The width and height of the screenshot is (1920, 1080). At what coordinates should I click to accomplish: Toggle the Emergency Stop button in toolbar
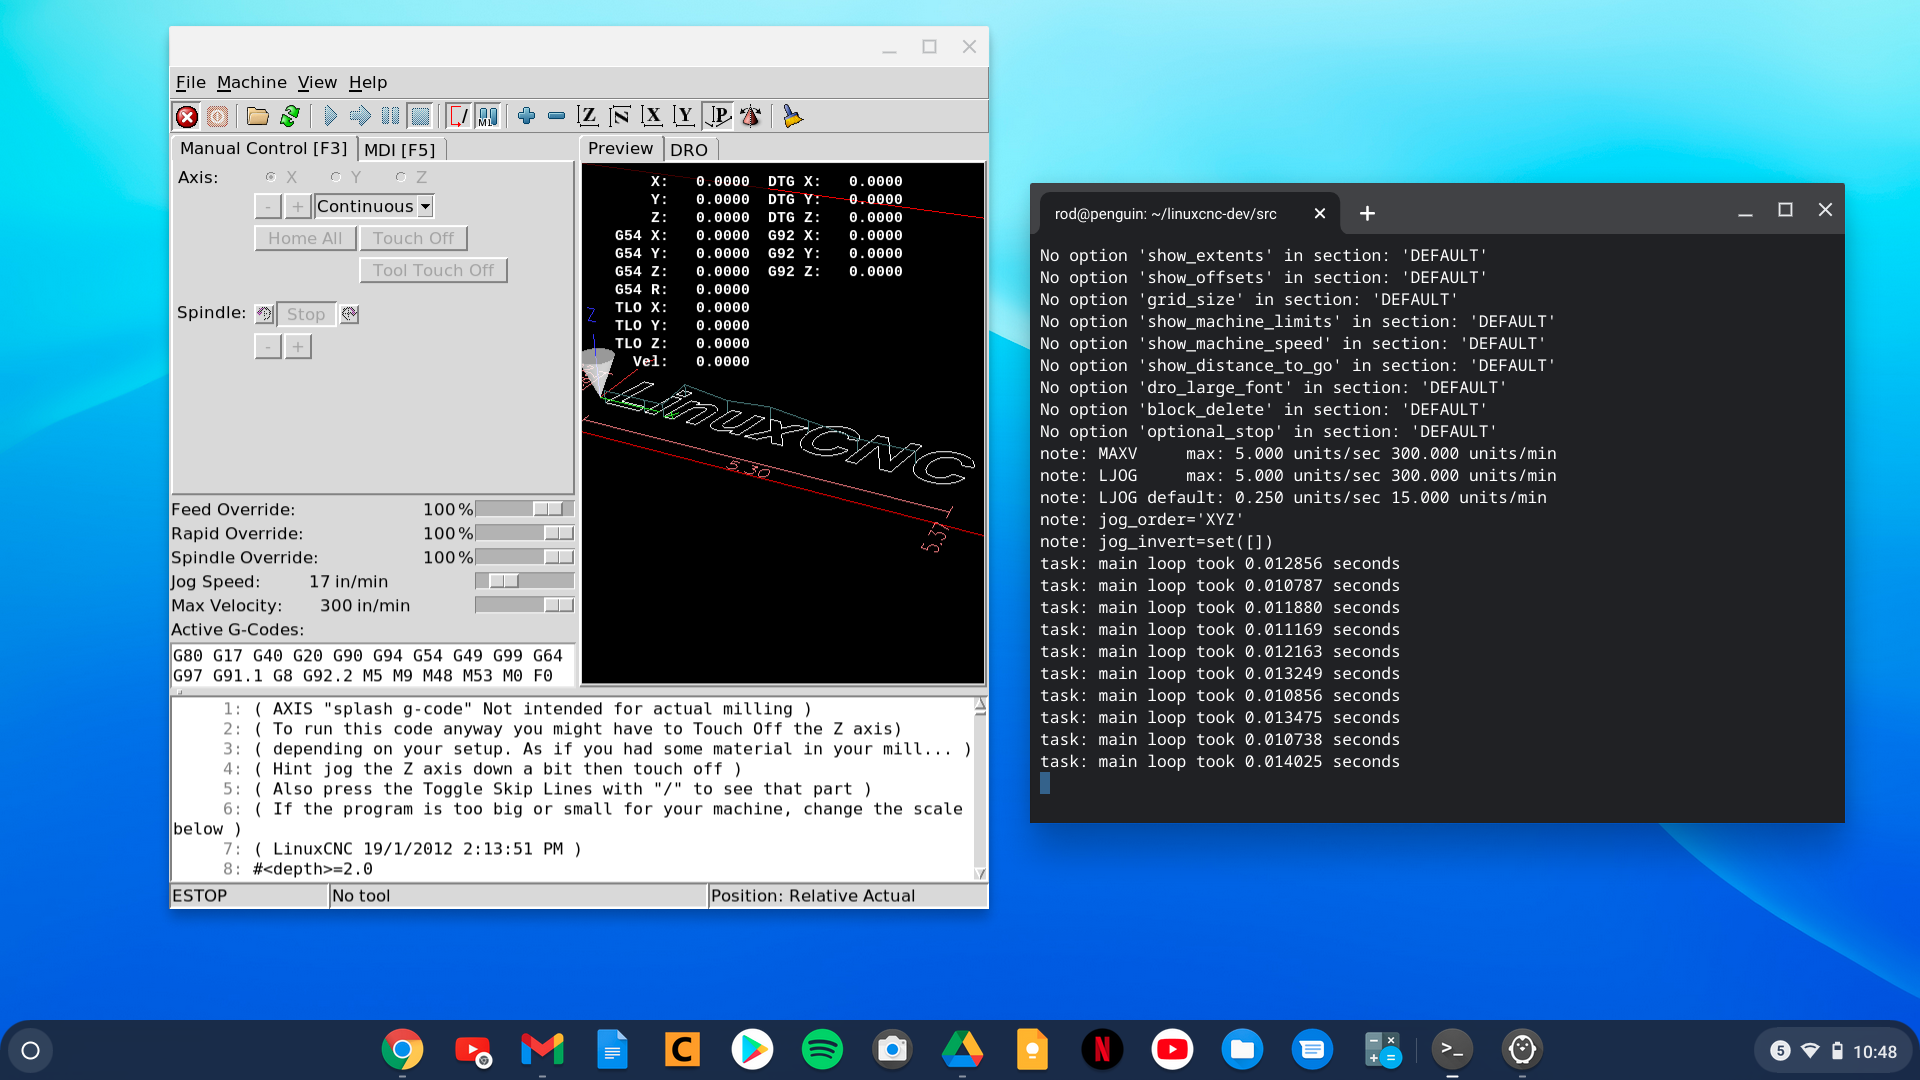coord(187,117)
